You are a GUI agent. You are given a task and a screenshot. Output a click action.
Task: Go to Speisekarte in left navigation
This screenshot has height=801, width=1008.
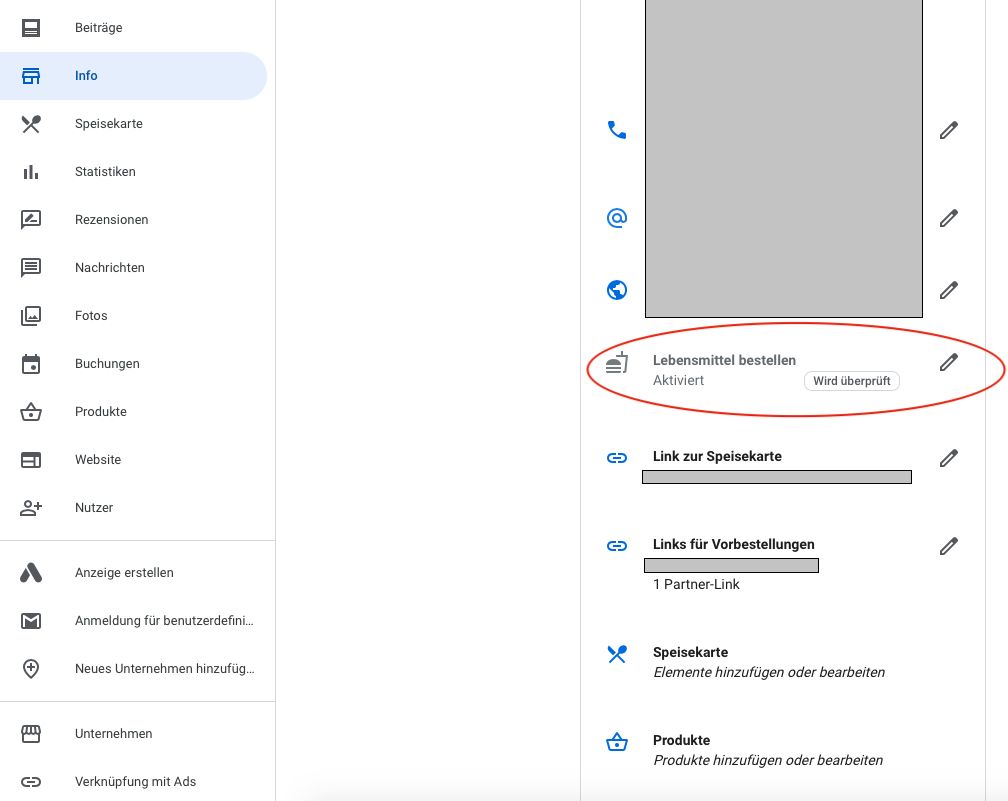click(108, 124)
